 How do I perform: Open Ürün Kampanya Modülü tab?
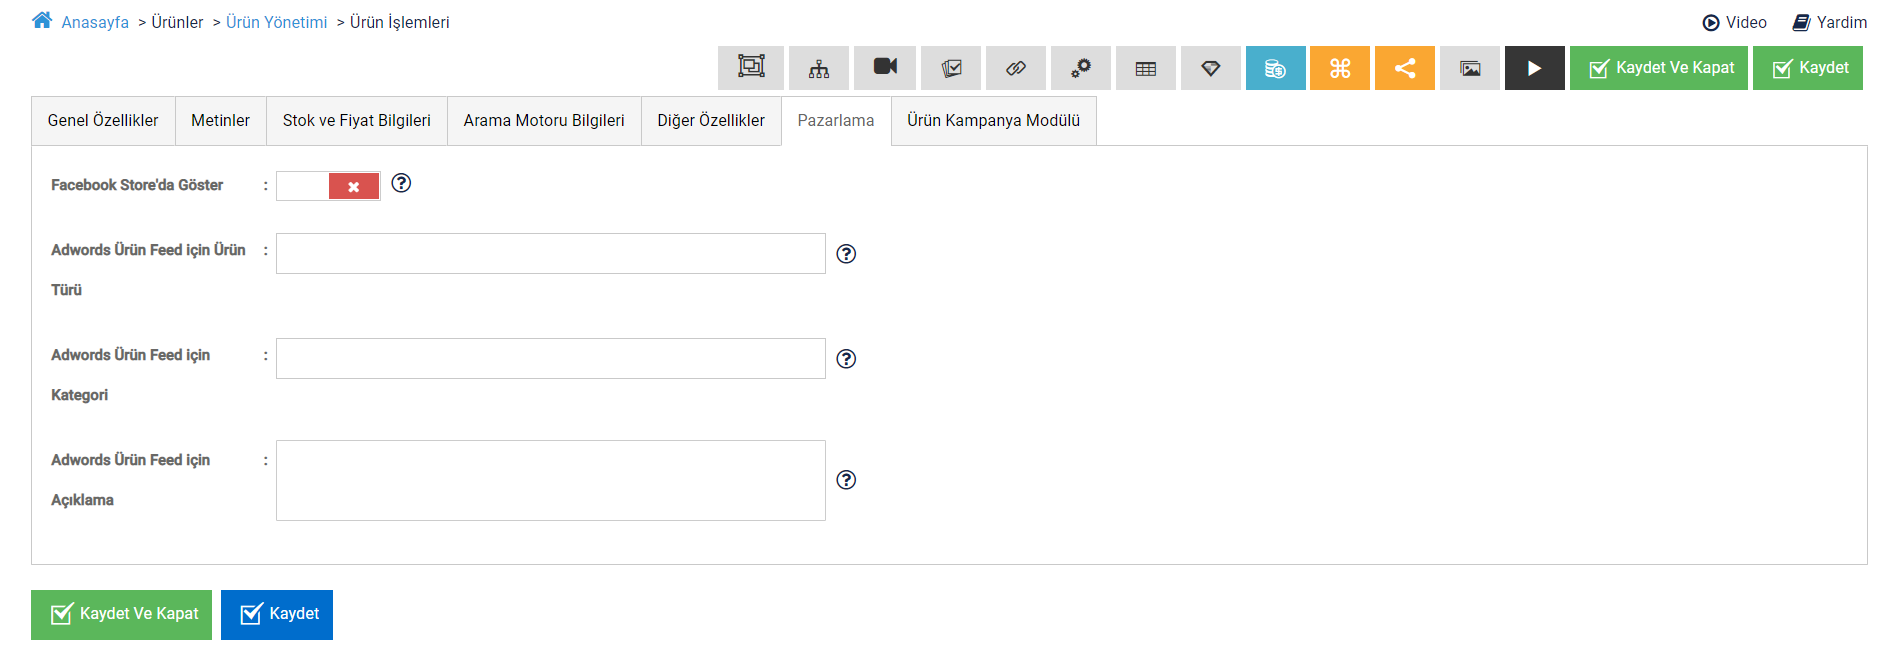[x=994, y=121]
